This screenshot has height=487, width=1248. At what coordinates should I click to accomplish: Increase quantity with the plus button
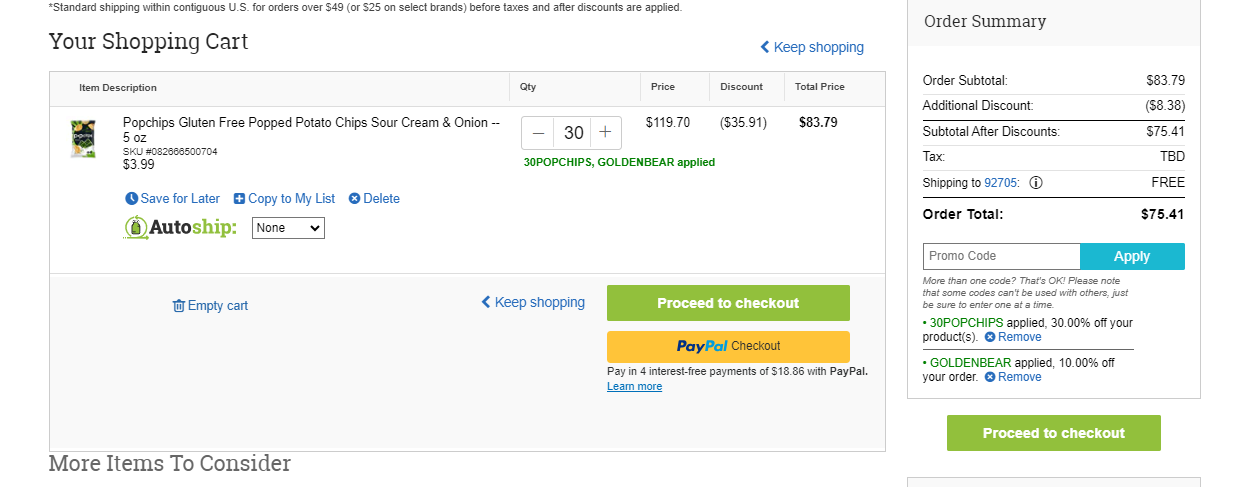click(x=605, y=133)
